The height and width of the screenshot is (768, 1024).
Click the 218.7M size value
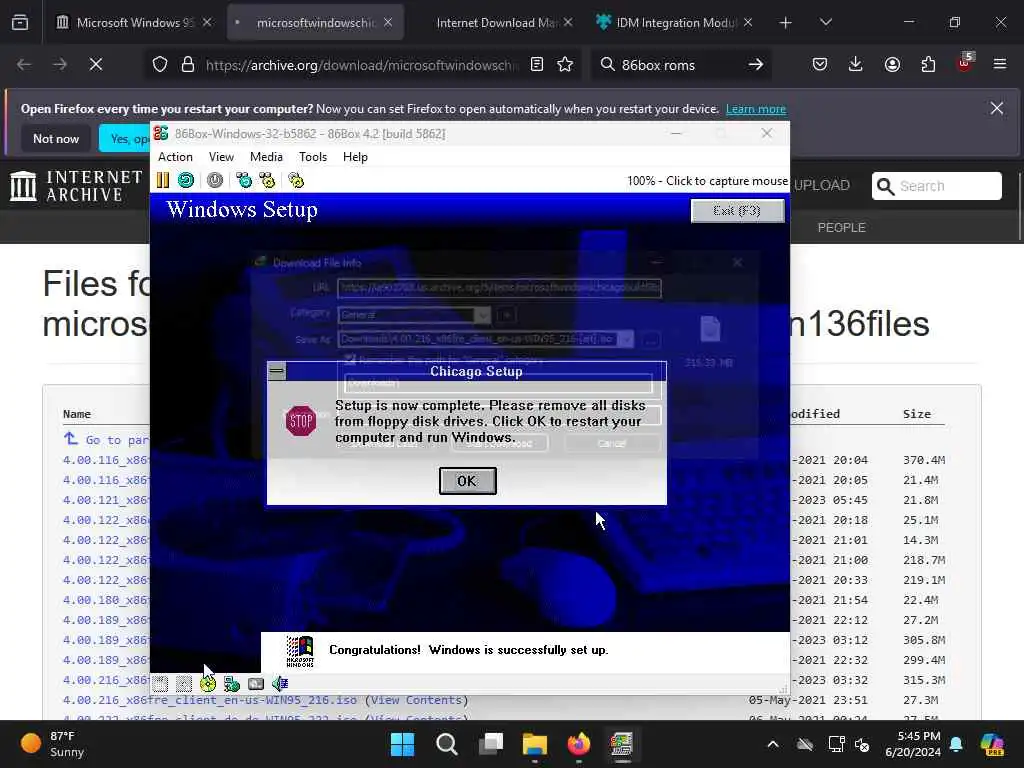point(924,560)
